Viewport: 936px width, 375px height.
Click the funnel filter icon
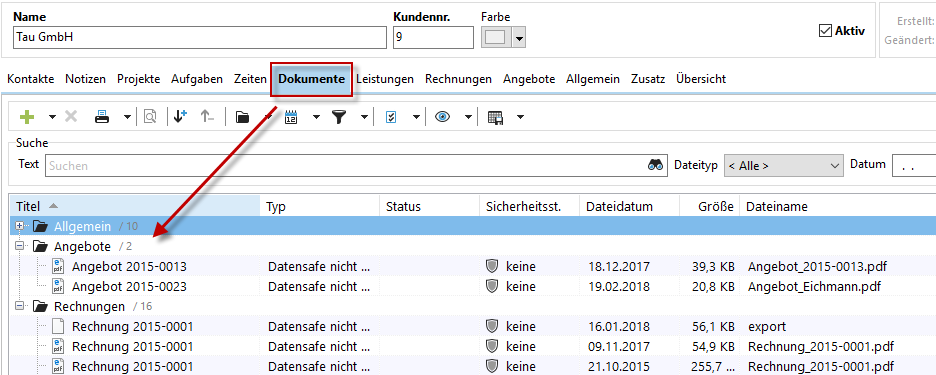[x=339, y=117]
